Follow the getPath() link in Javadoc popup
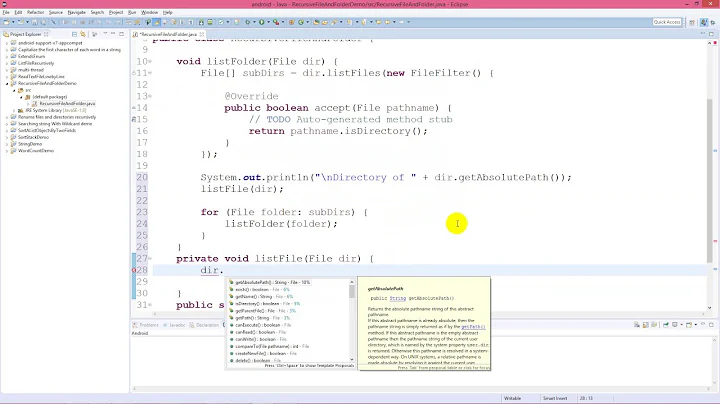720x404 pixels. pyautogui.click(x=473, y=326)
